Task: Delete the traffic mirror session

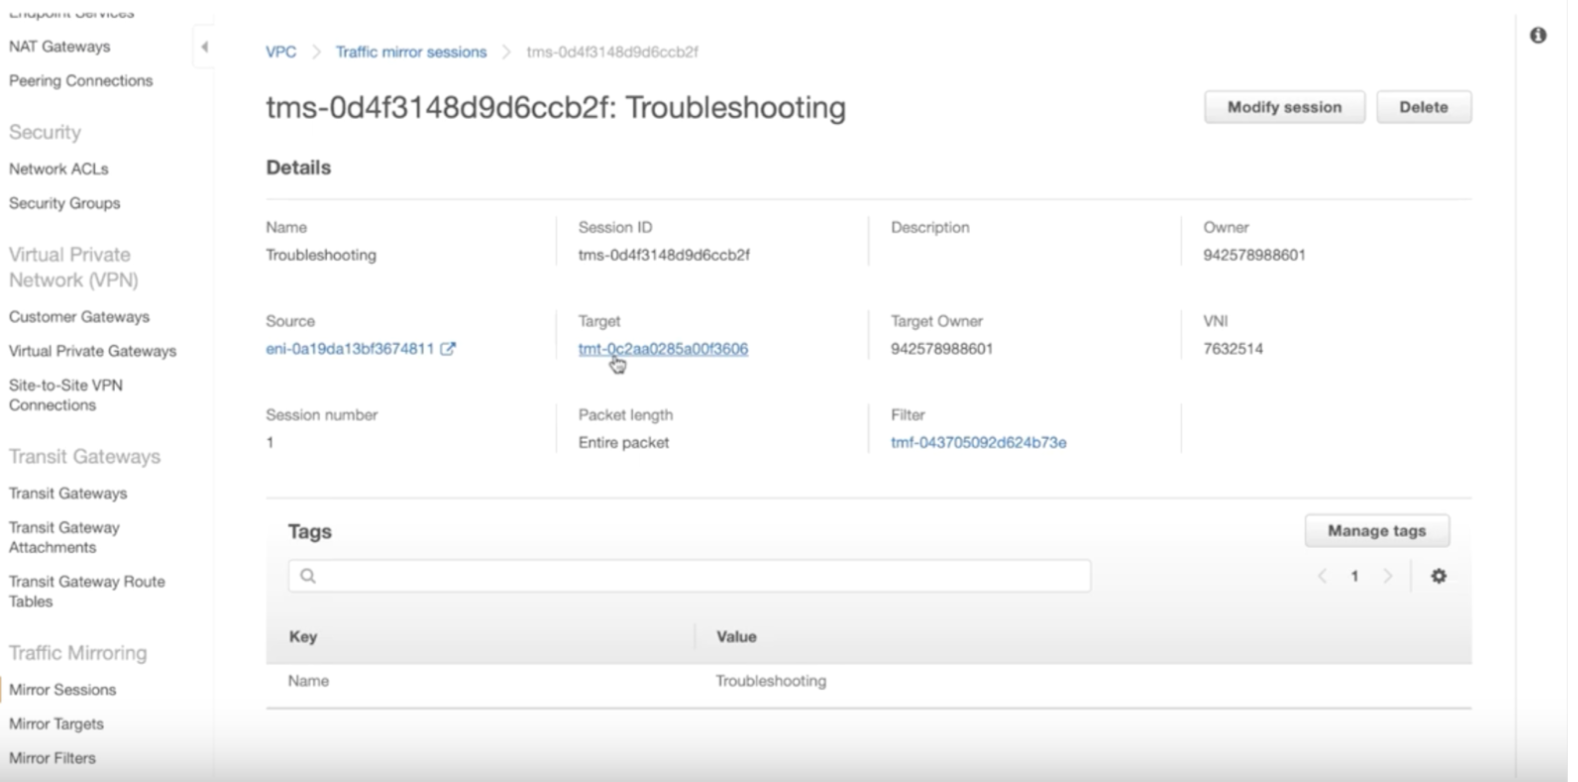Action: coord(1423,107)
